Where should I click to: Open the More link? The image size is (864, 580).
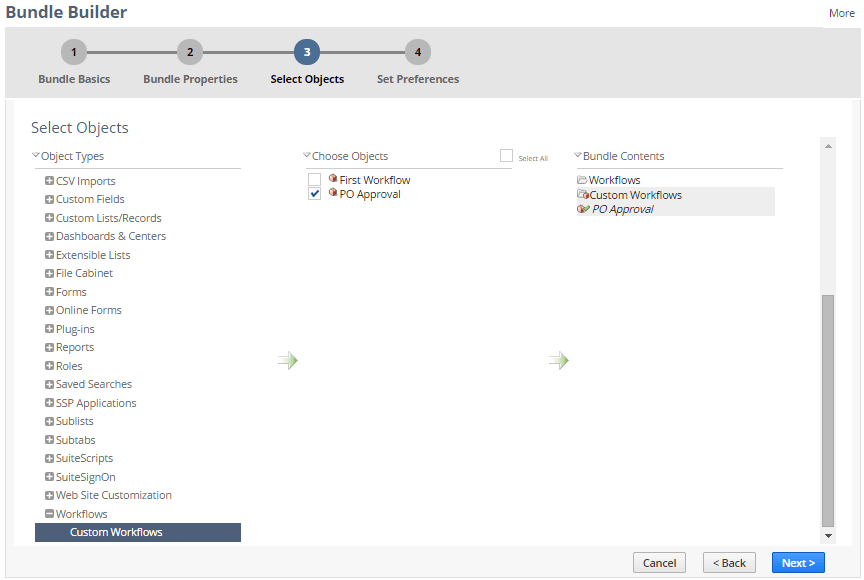842,13
